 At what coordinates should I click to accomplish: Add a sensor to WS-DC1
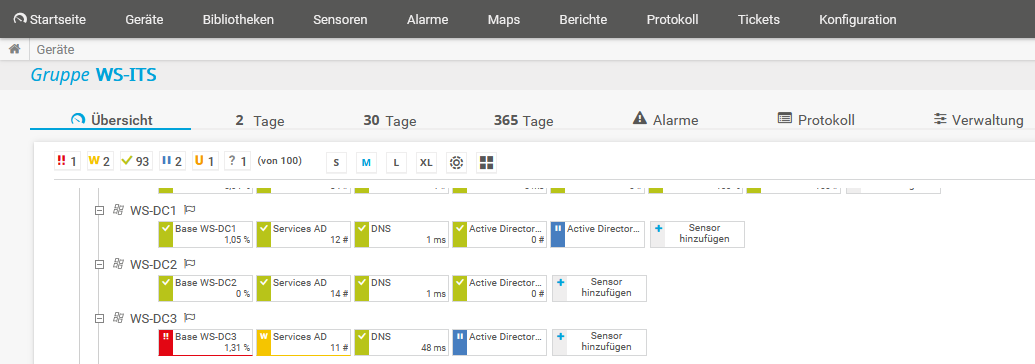(x=697, y=235)
